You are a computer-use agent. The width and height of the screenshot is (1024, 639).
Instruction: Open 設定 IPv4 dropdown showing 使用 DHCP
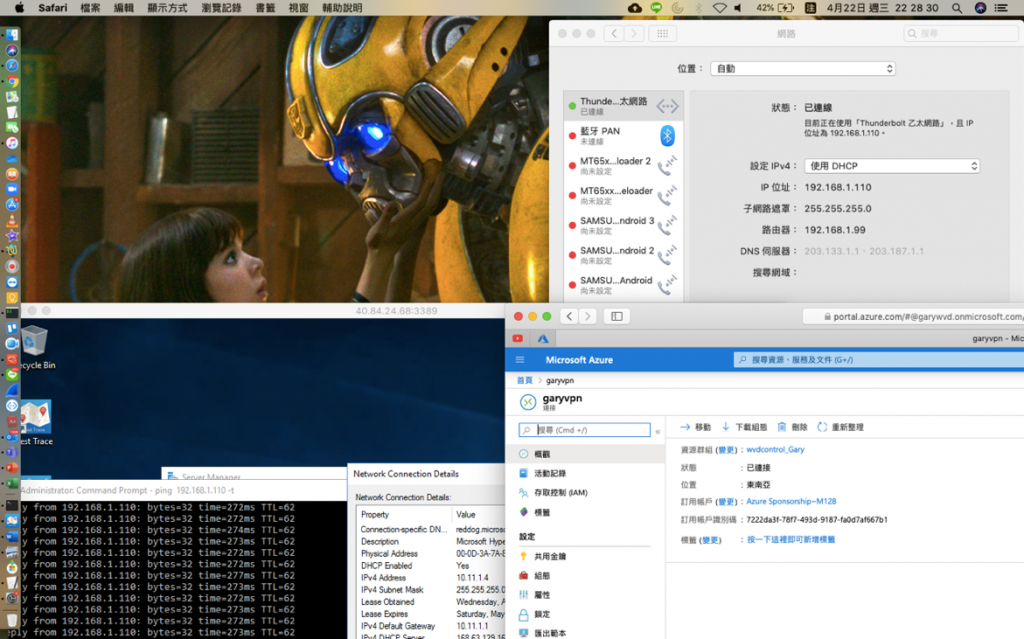891,166
